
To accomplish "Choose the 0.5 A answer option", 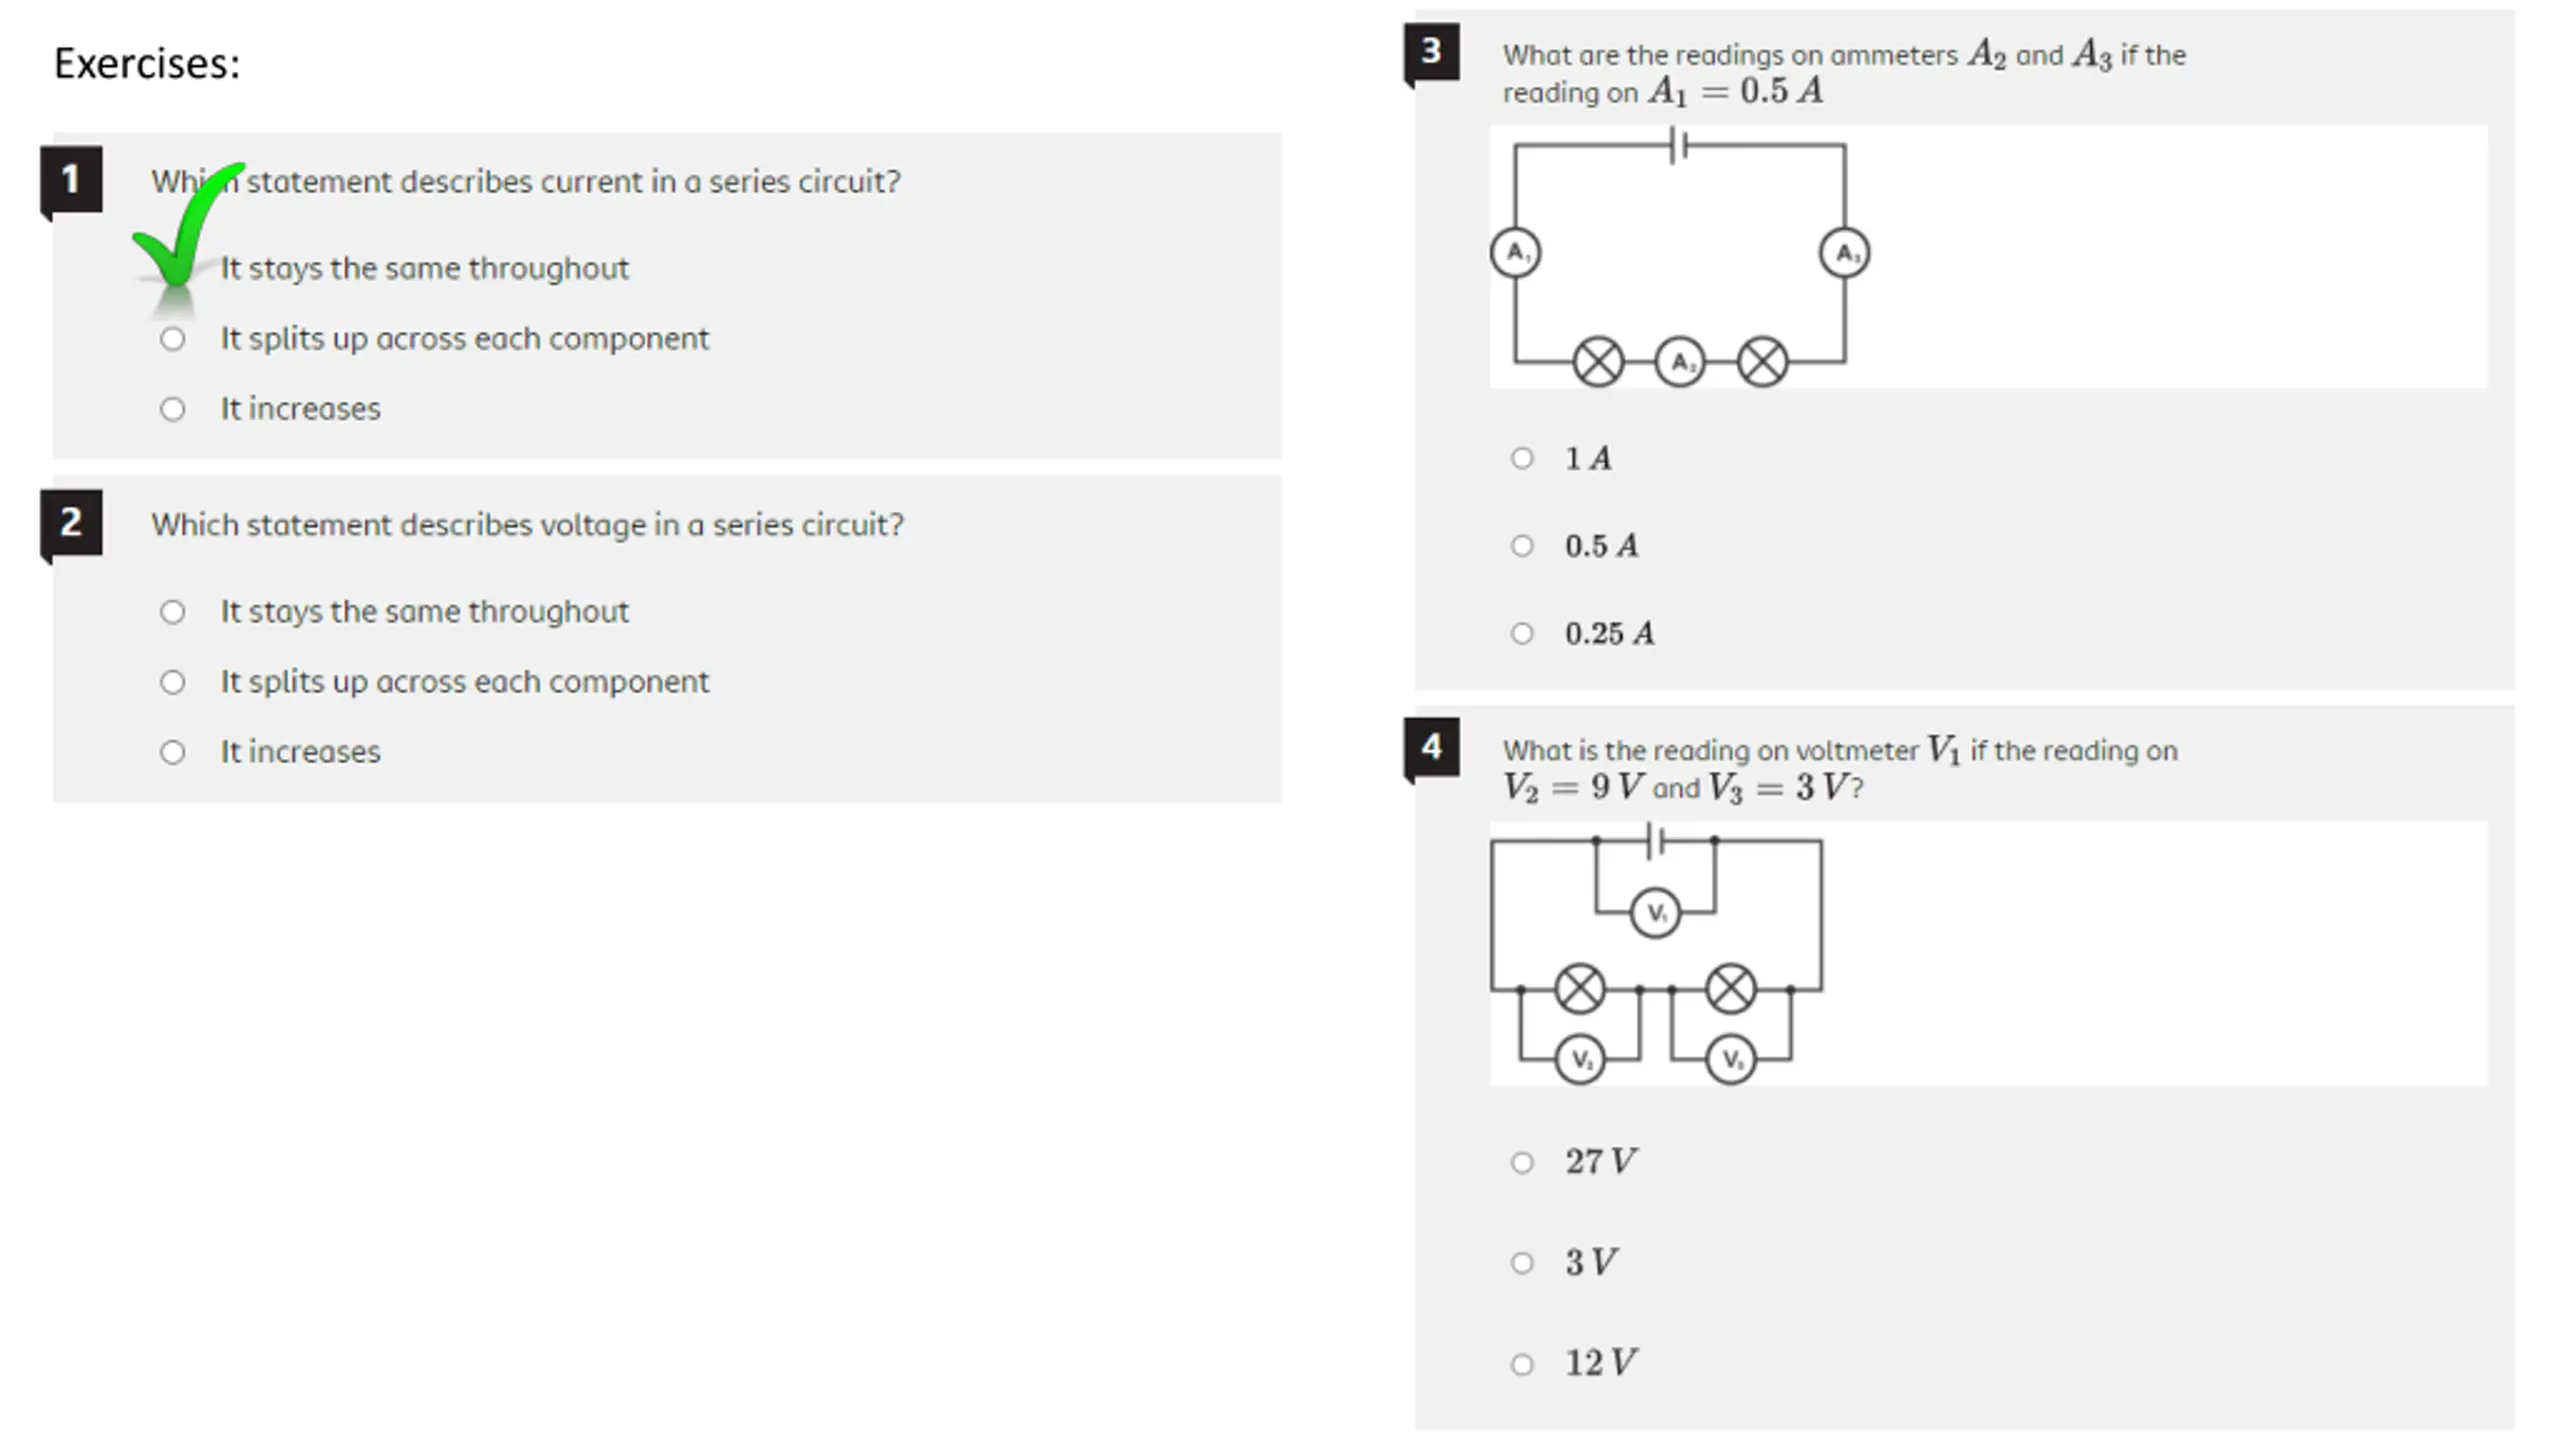I will click(1522, 546).
